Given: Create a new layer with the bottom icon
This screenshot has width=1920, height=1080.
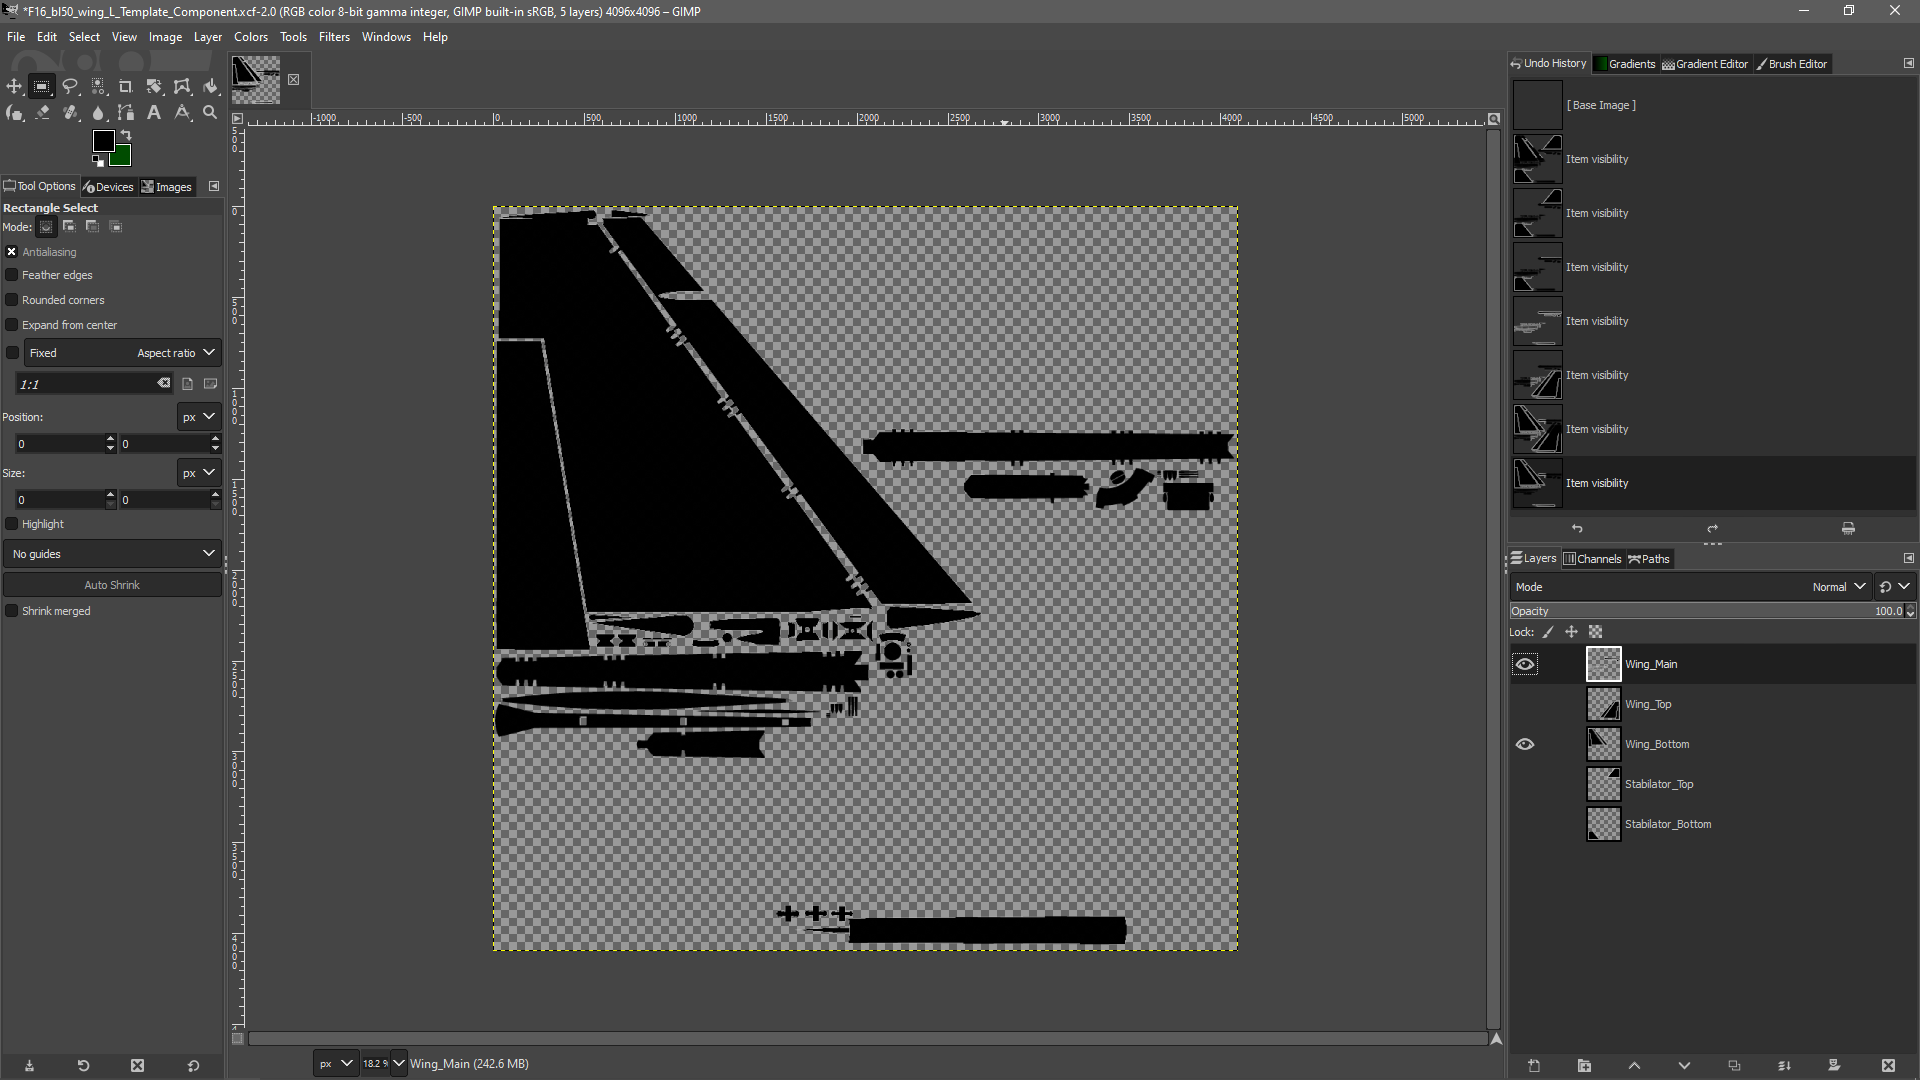Looking at the screenshot, I should pyautogui.click(x=1534, y=1066).
